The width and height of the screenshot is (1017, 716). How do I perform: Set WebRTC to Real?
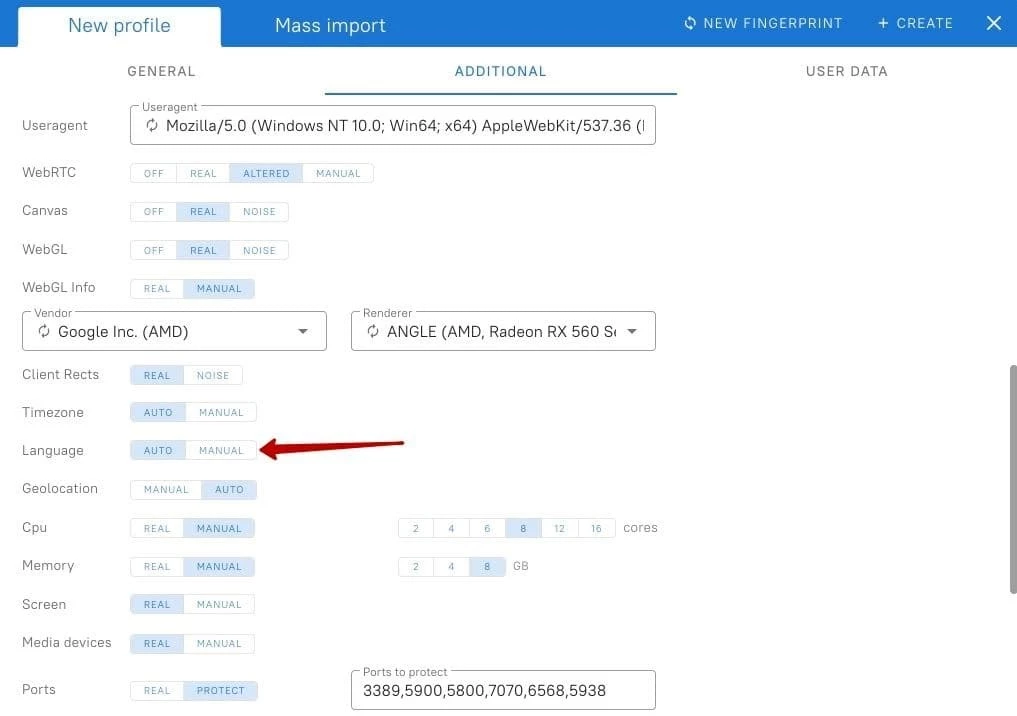click(203, 173)
